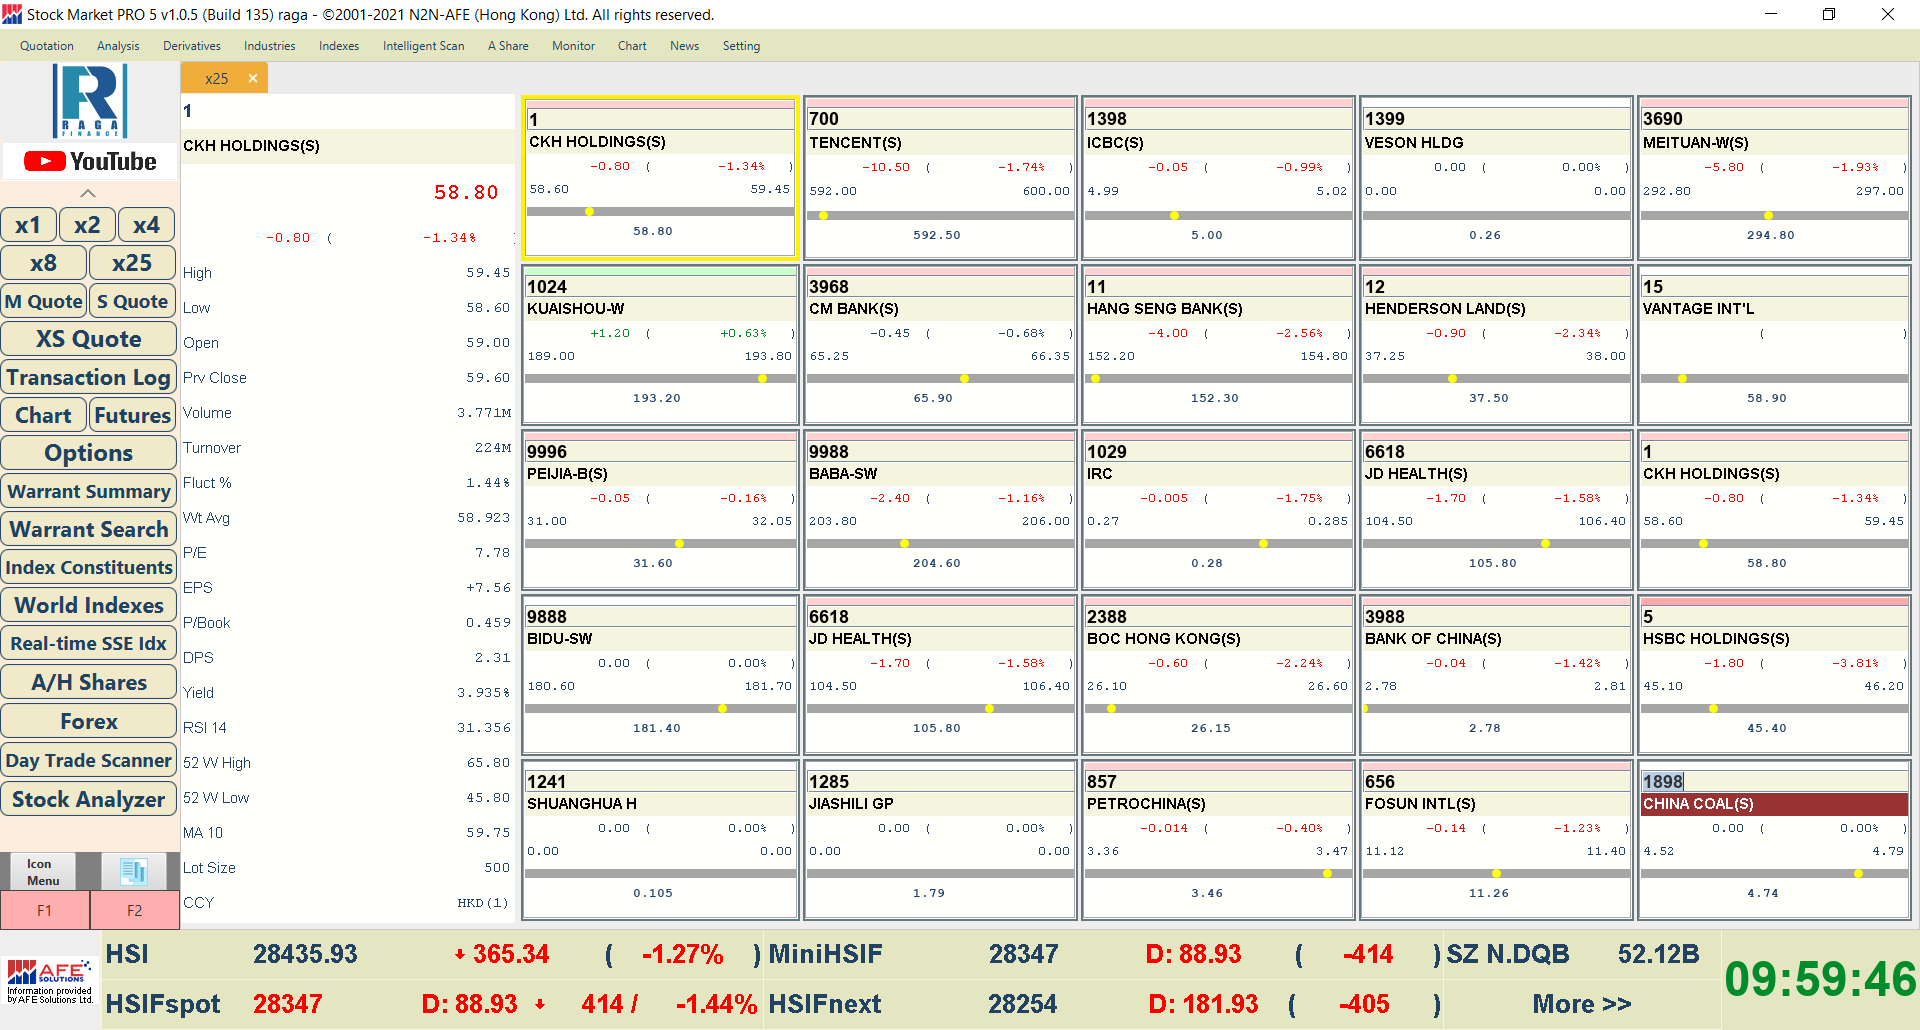
Task: Click the app icon in the title bar
Action: pyautogui.click(x=12, y=14)
